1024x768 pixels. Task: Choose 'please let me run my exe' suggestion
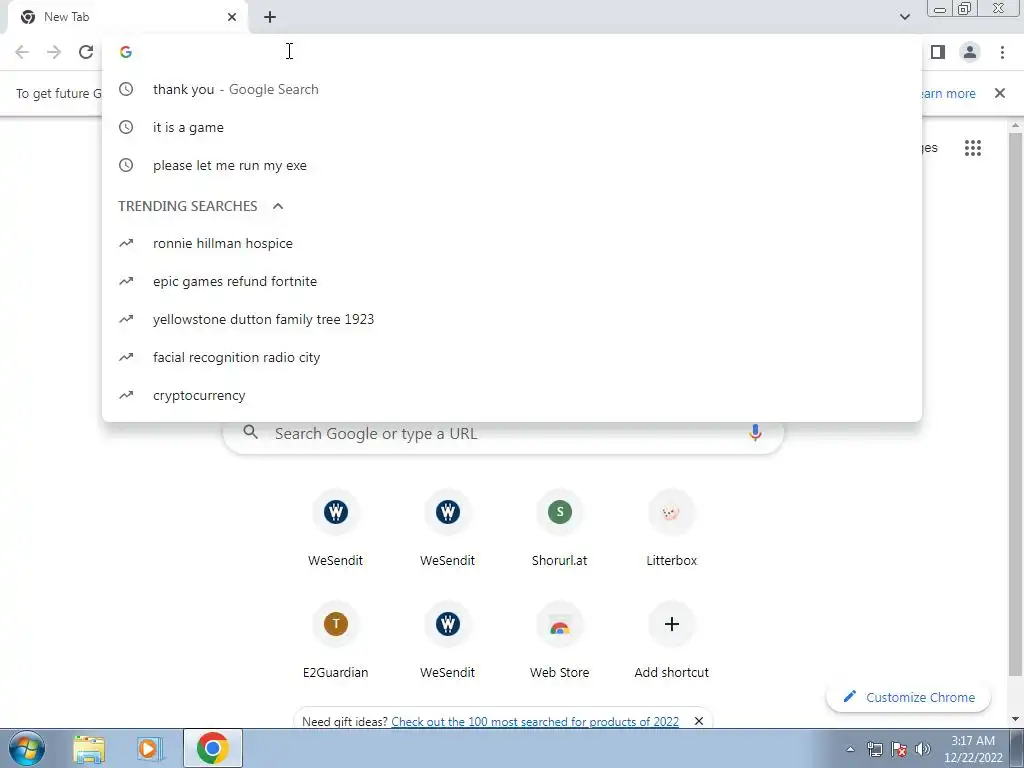[x=512, y=165]
